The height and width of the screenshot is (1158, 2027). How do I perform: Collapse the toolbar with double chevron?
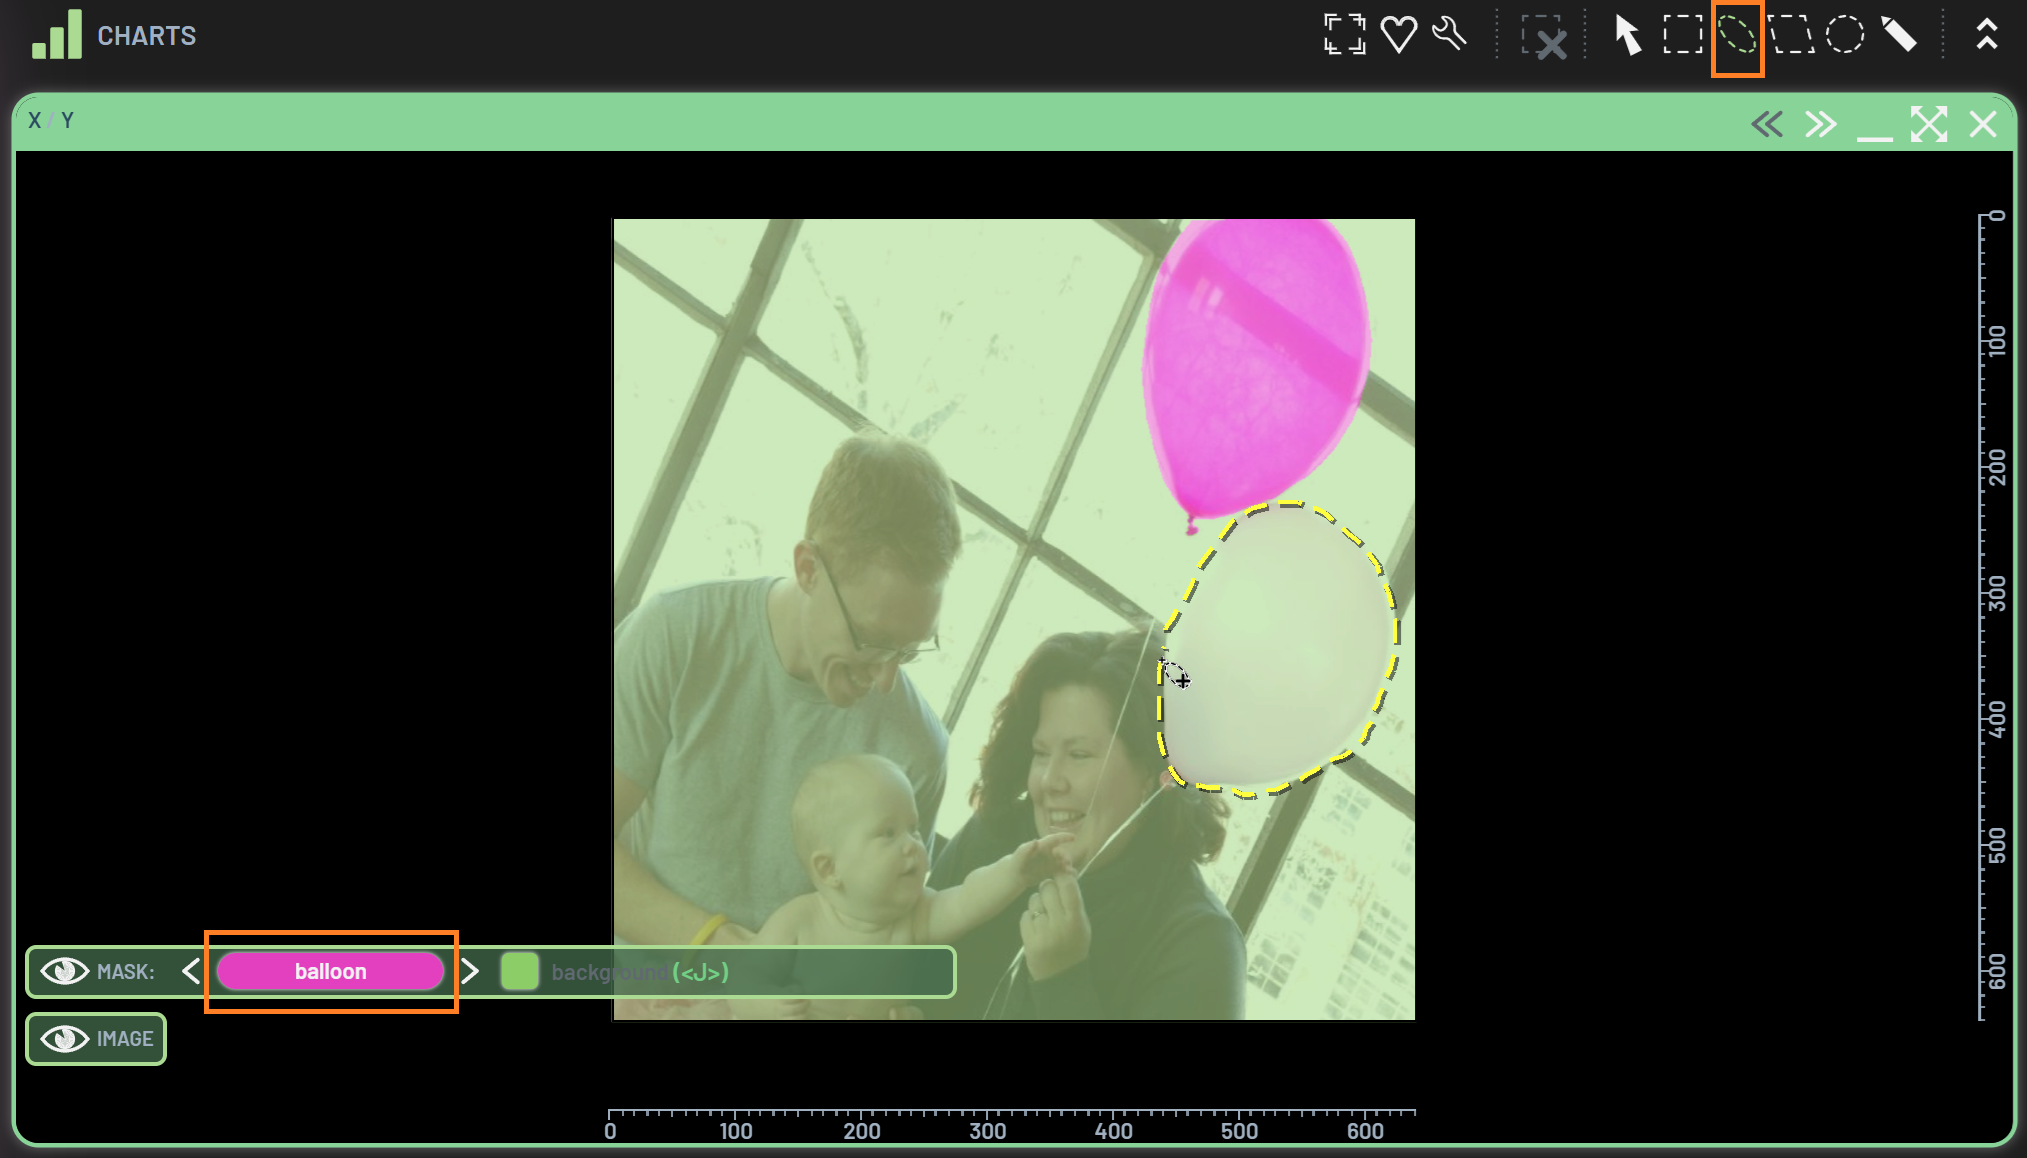[1986, 35]
